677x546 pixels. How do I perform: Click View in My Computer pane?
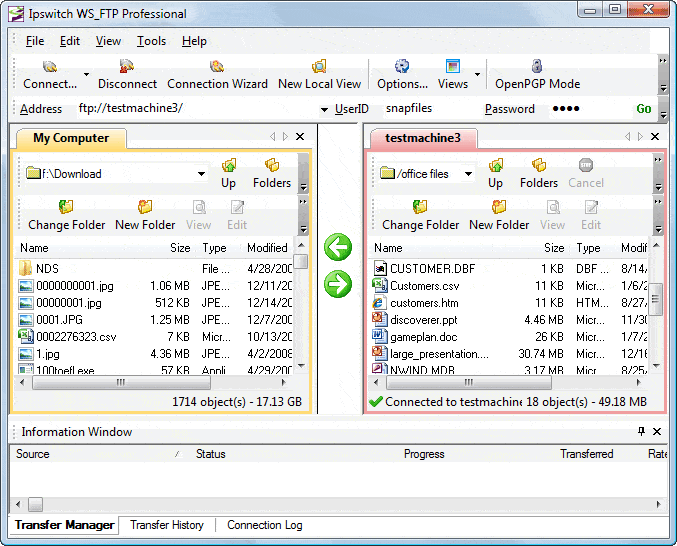coord(199,215)
